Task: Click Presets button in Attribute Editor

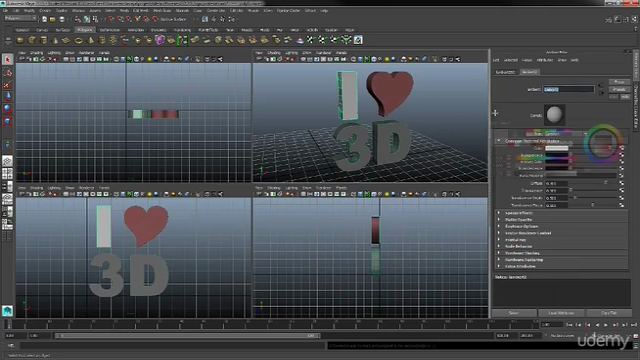Action: click(x=619, y=89)
